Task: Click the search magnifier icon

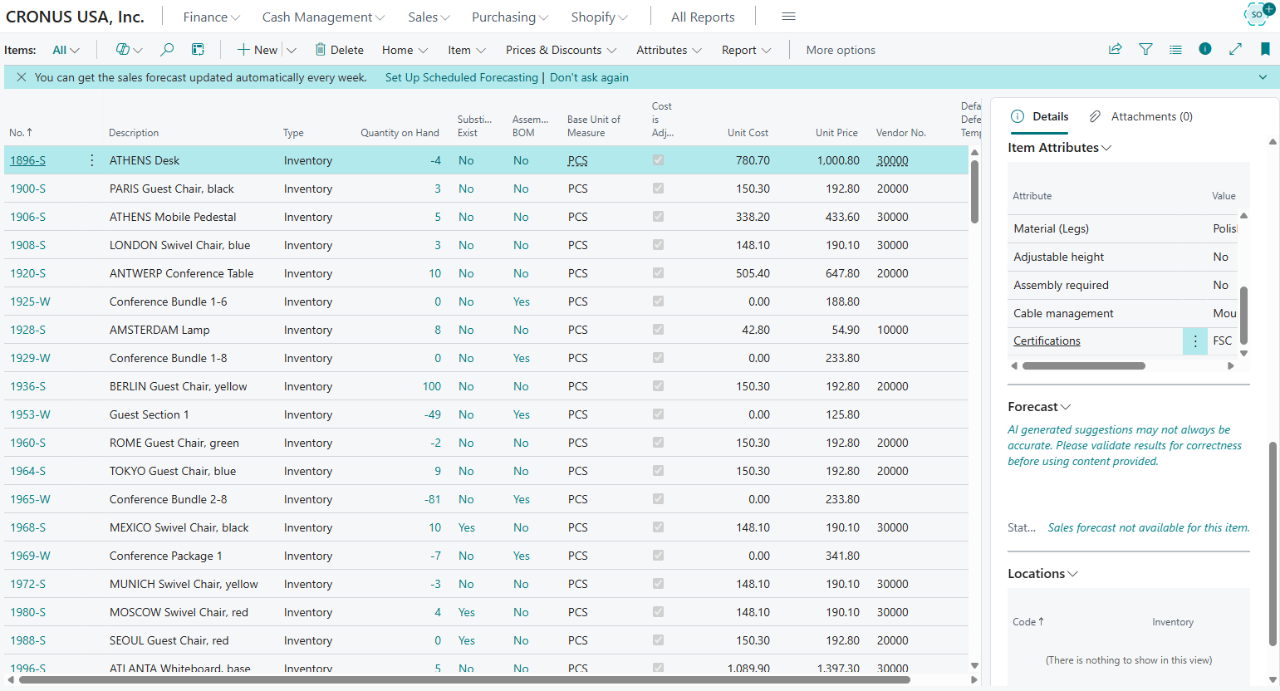Action: click(x=167, y=50)
